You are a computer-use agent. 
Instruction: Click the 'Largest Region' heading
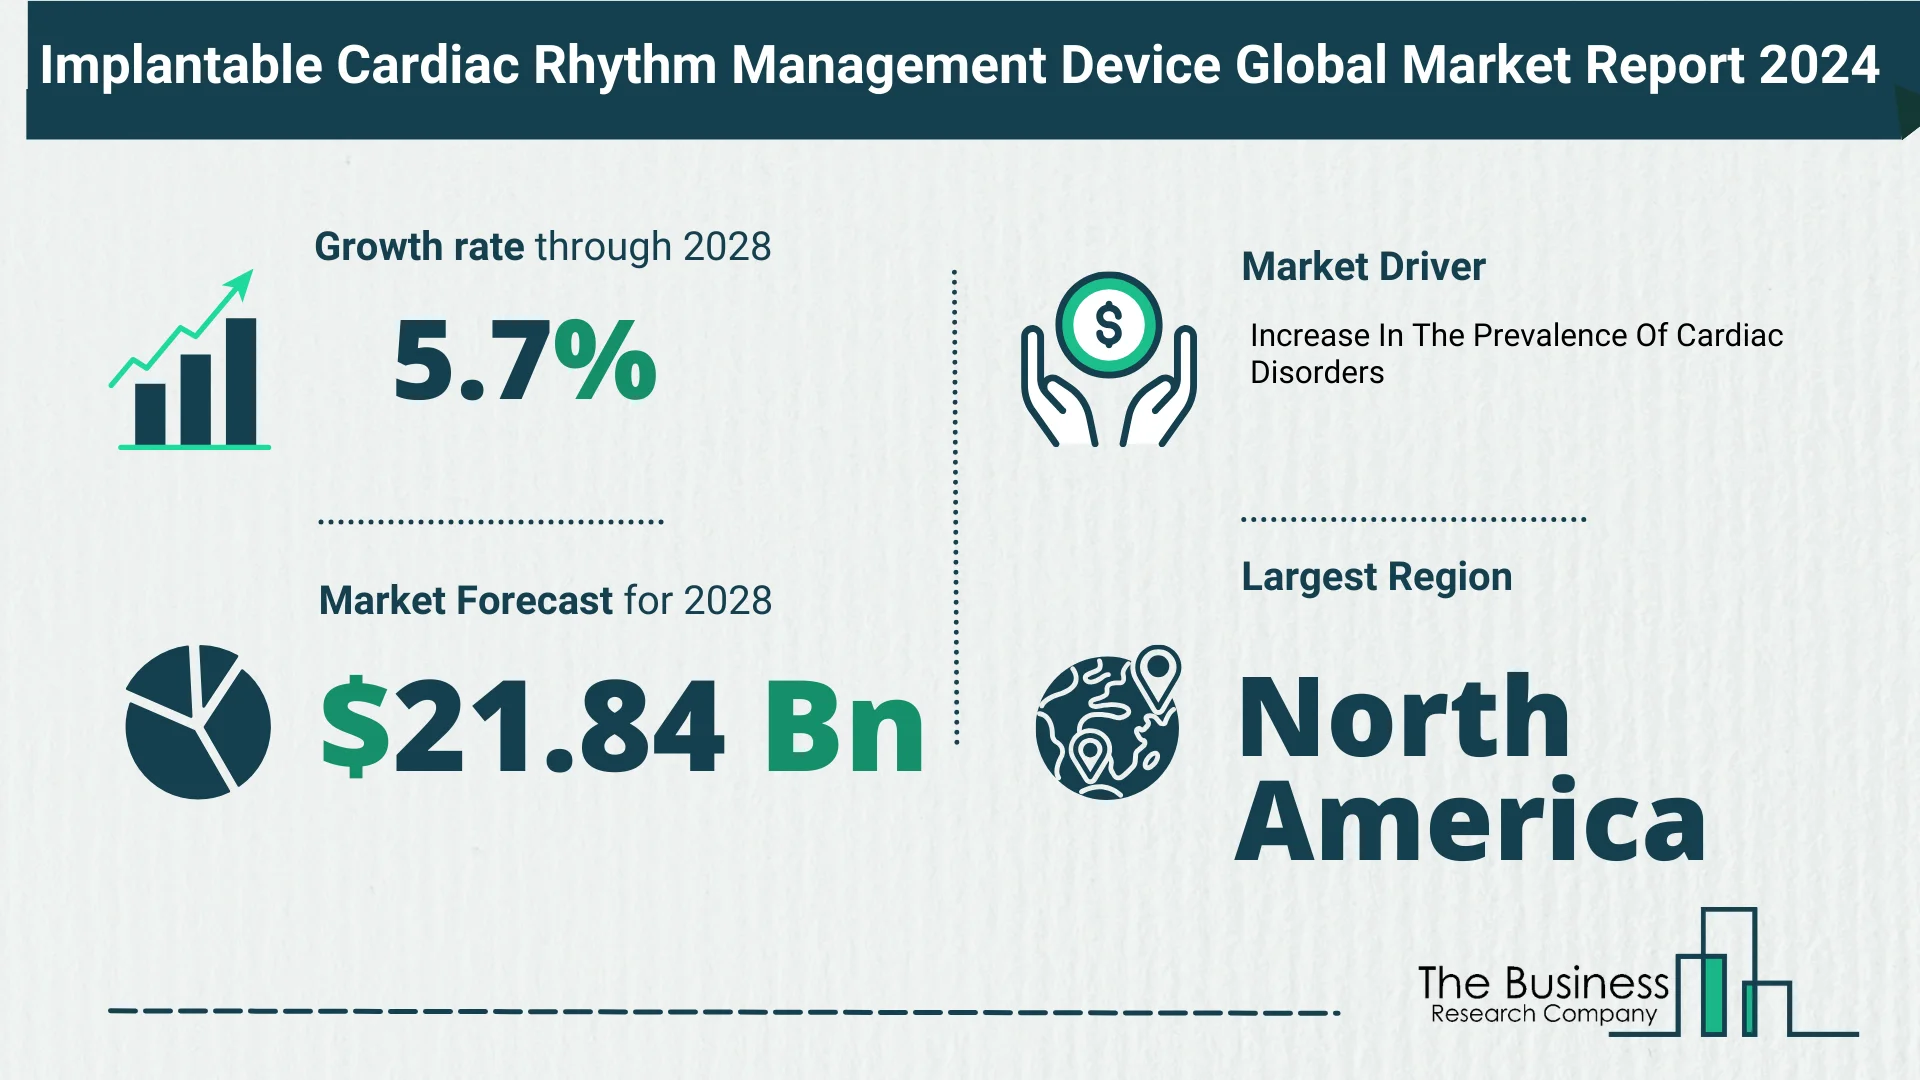1376,577
